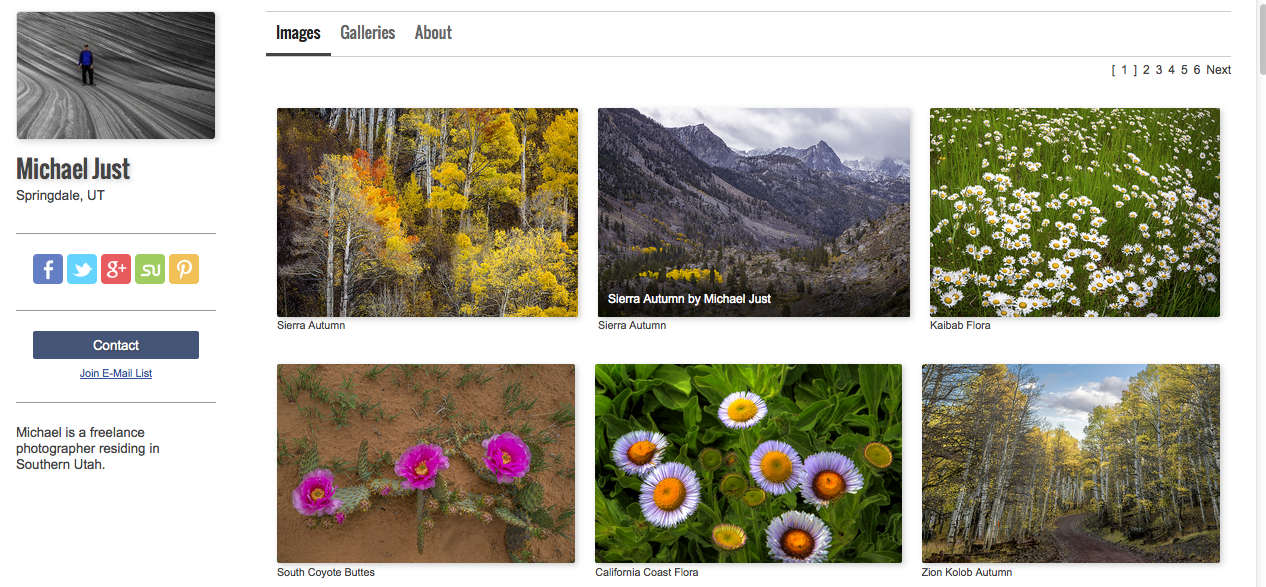Open the Google Plus share icon
Screen dimensions: 1266x587
pyautogui.click(x=116, y=269)
